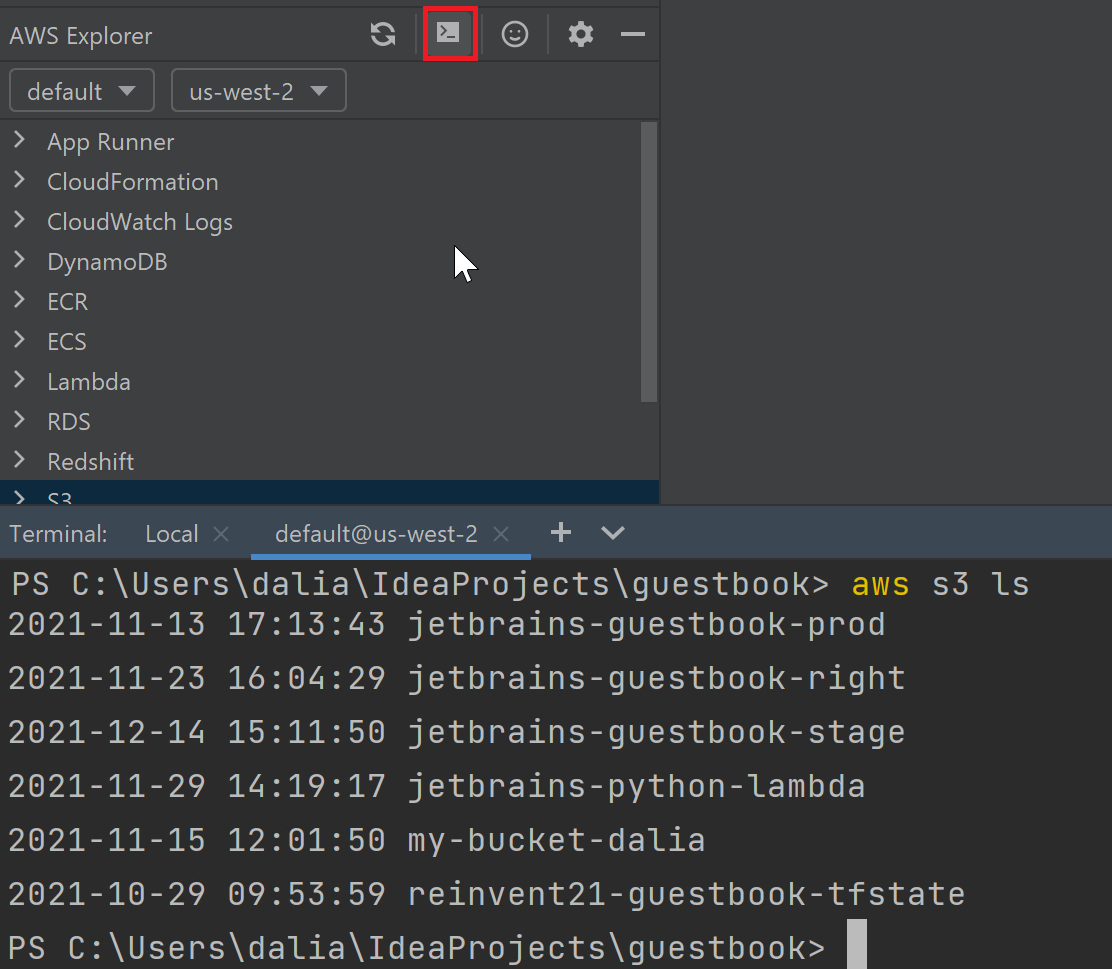
Task: Expand the App Runner node
Action: tap(19, 141)
